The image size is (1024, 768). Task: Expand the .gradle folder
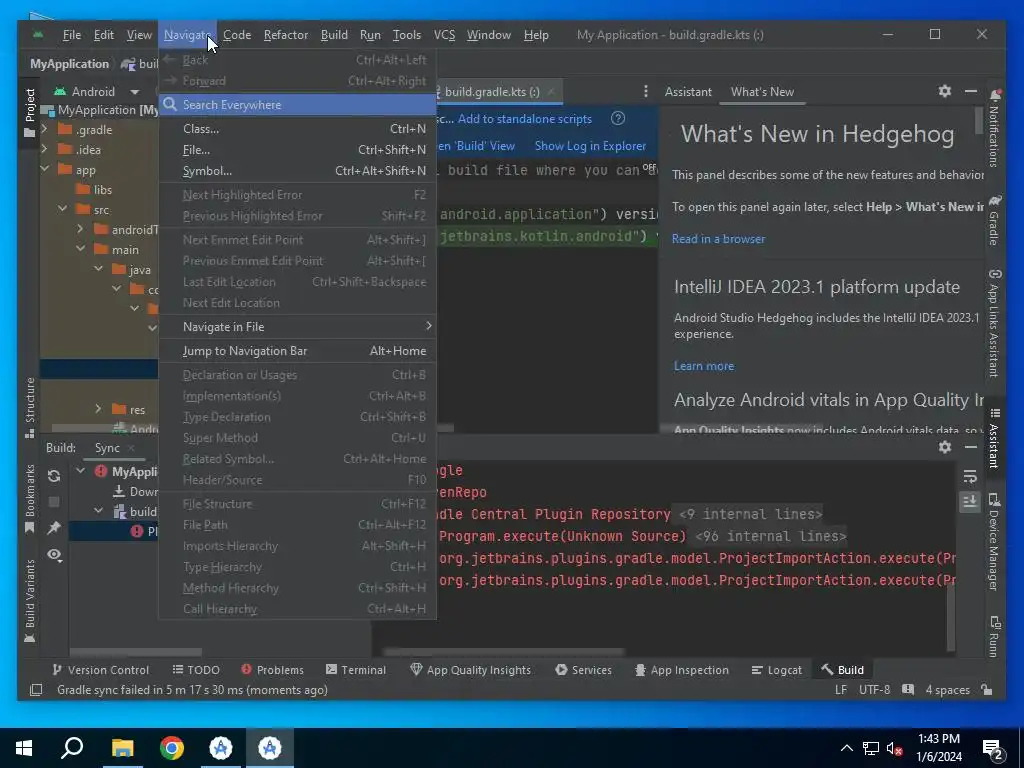coord(44,129)
